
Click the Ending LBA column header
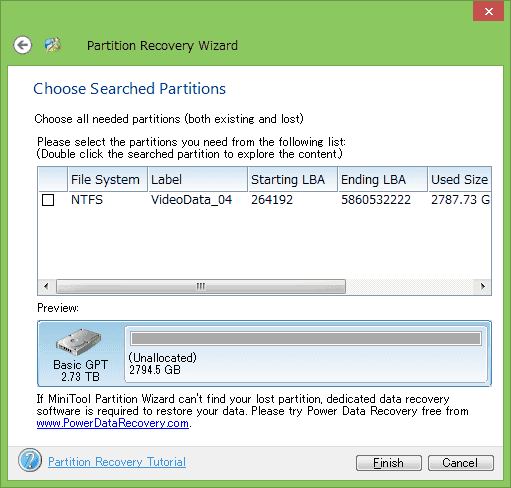[383, 179]
